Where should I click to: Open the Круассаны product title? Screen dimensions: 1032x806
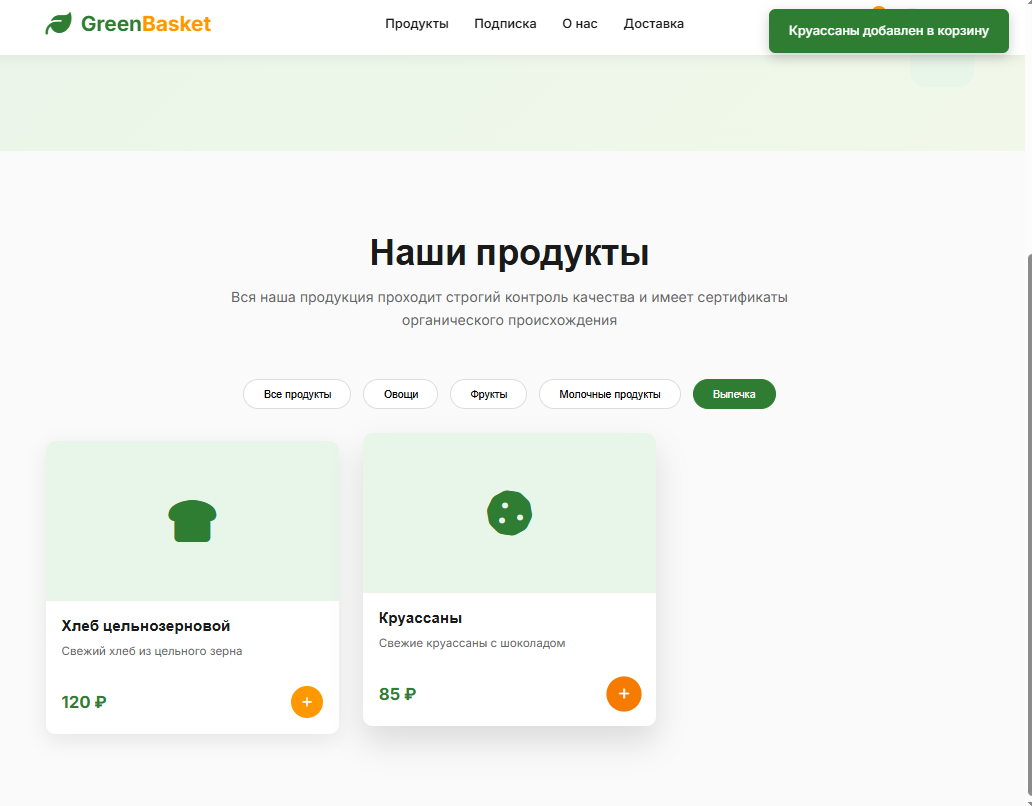pyautogui.click(x=421, y=618)
